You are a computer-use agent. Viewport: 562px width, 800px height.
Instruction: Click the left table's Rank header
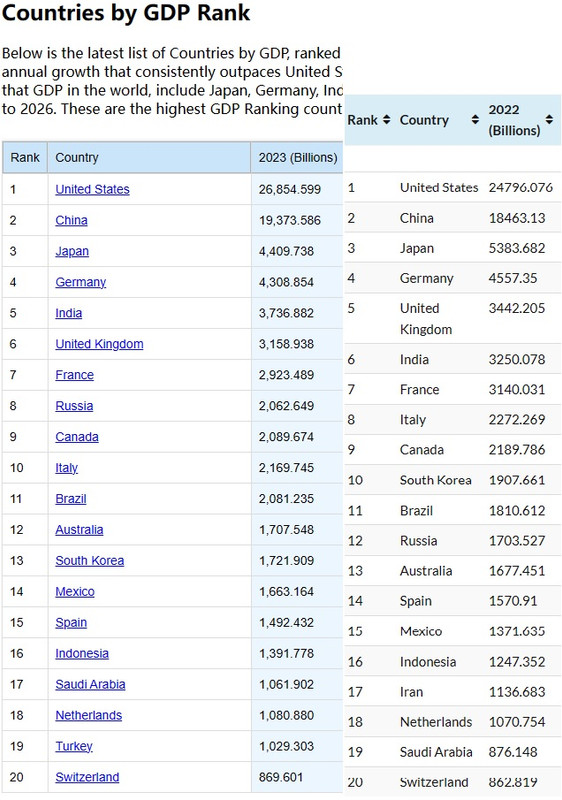[25, 158]
